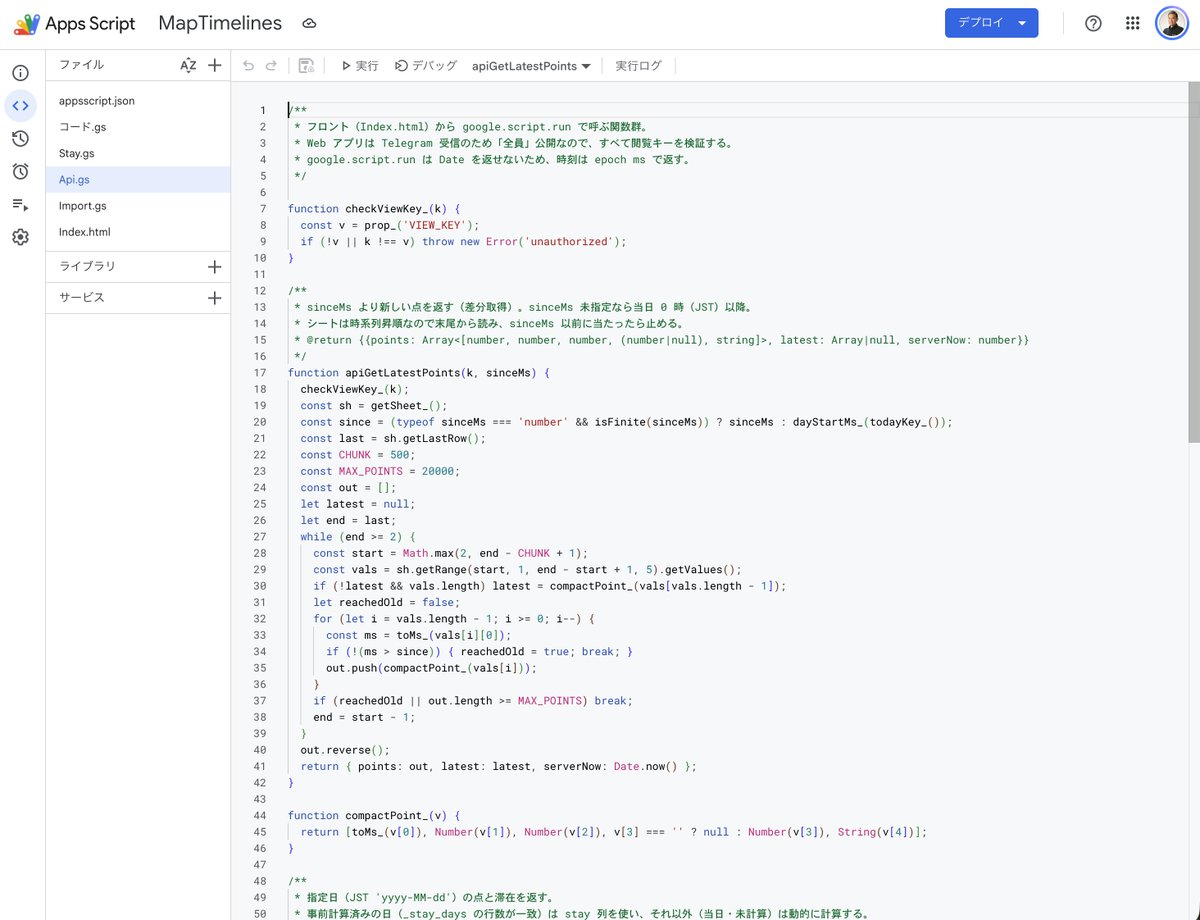Click 'let latest = null;' line
The width and height of the screenshot is (1200, 920).
(357, 504)
